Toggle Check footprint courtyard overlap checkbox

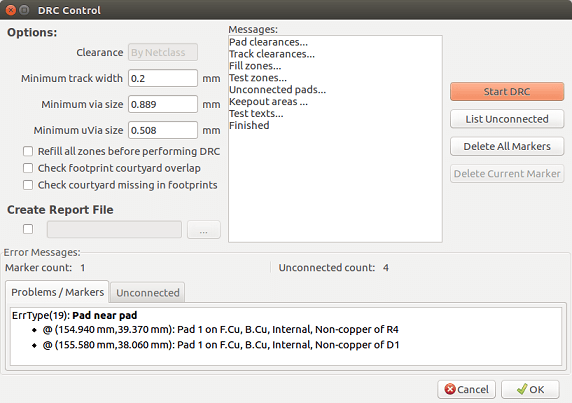point(28,168)
